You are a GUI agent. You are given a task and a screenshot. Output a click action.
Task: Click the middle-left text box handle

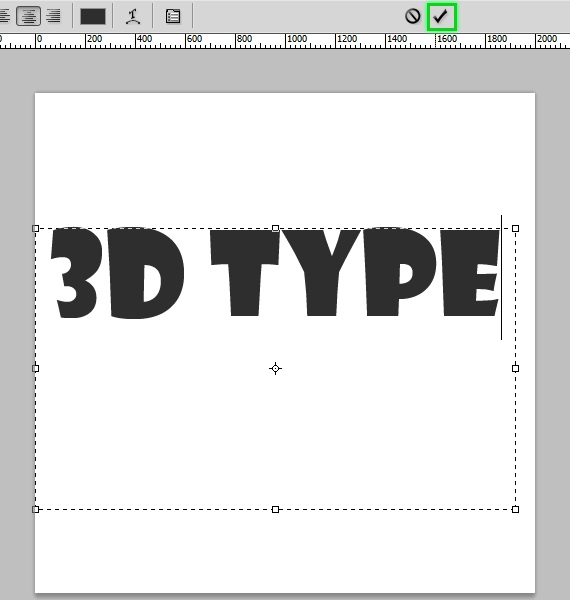coord(36,368)
